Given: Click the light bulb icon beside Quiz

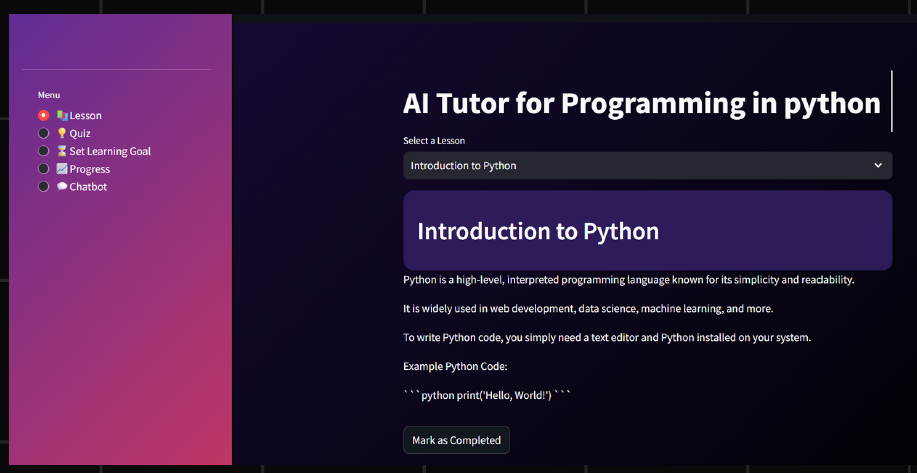Looking at the screenshot, I should [x=62, y=133].
